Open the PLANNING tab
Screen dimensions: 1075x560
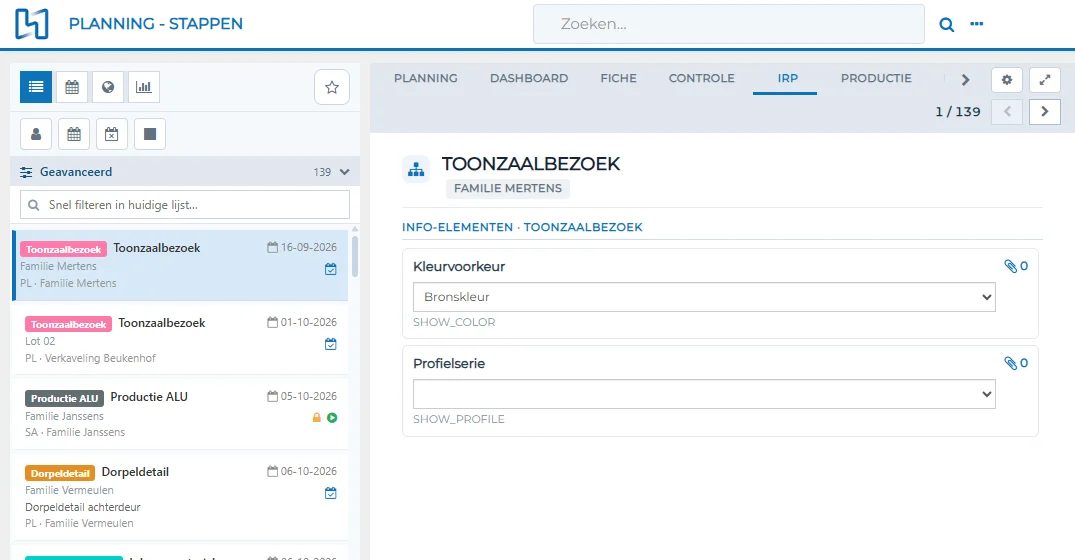coord(426,78)
